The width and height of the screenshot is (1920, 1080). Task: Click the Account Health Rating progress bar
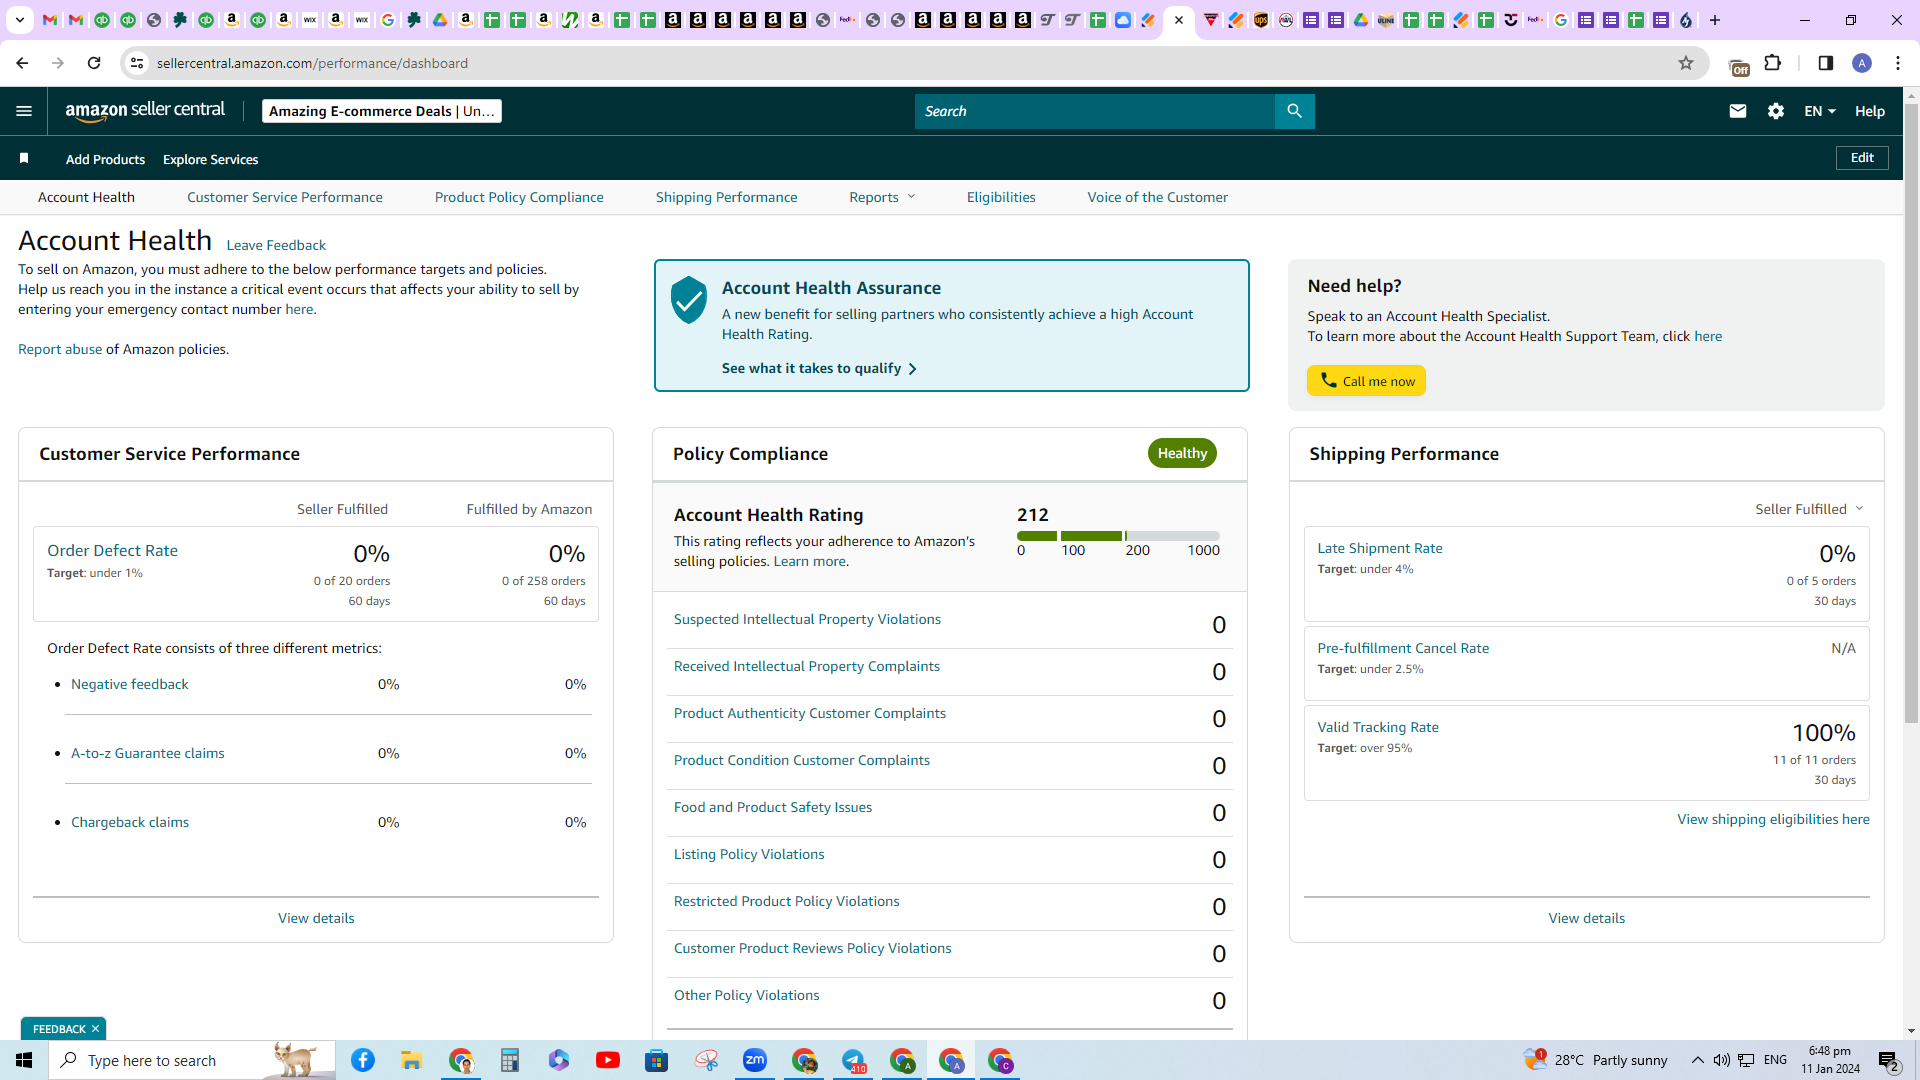(x=1118, y=536)
